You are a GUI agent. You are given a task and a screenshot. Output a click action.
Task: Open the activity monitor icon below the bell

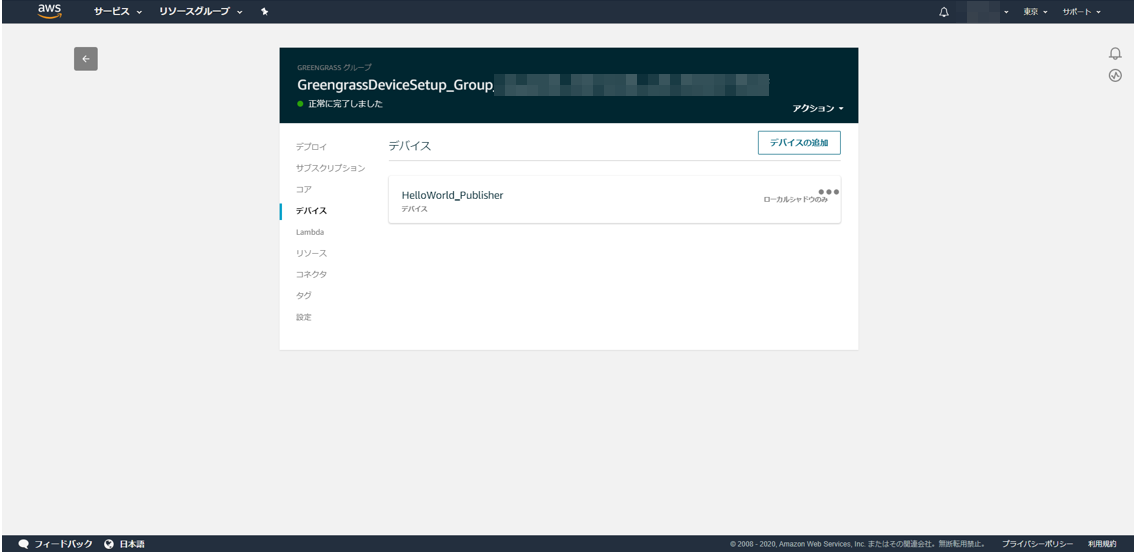1115,75
